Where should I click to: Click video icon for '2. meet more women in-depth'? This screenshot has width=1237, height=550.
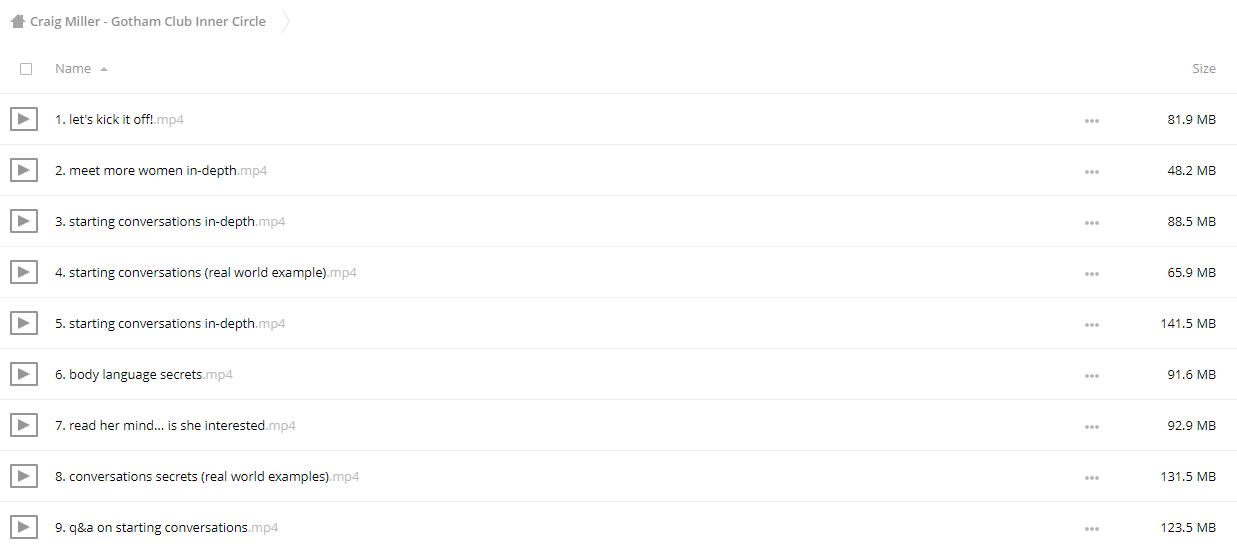(24, 170)
